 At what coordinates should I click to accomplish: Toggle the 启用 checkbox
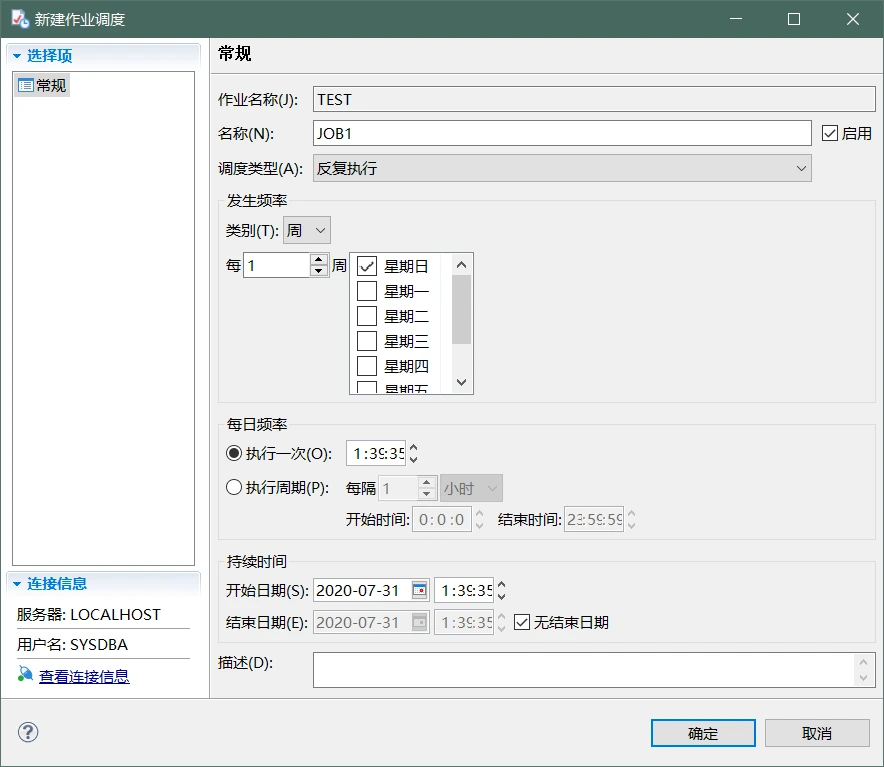pyautogui.click(x=829, y=133)
